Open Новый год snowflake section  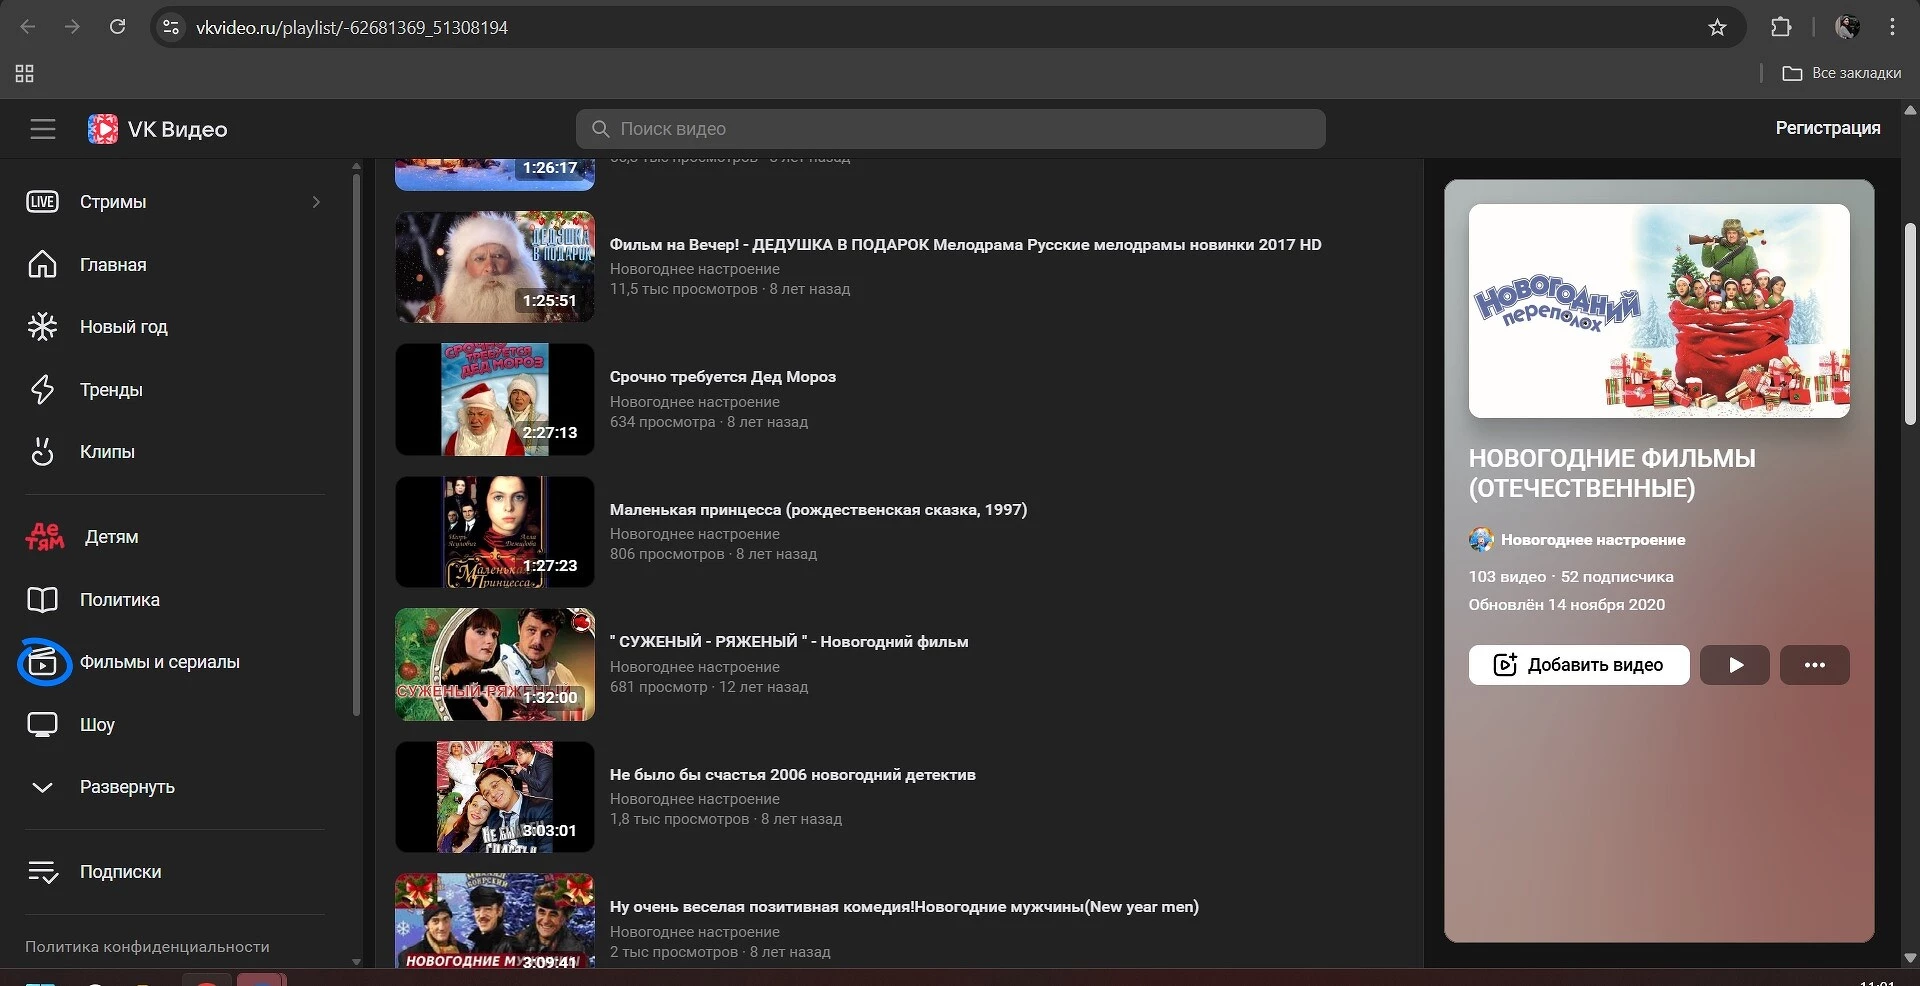(42, 327)
